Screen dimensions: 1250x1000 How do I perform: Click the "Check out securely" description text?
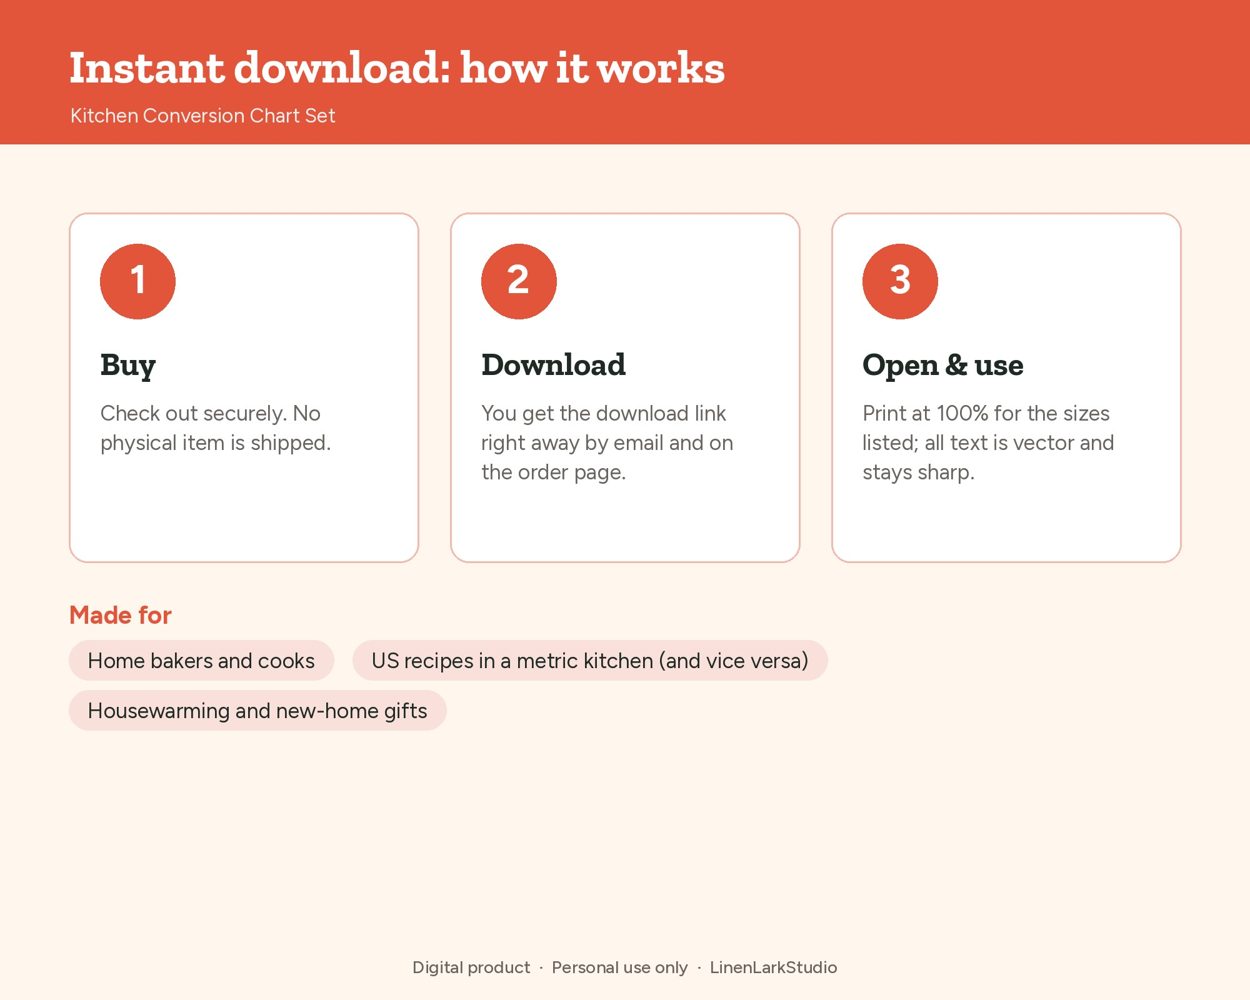[x=215, y=428]
